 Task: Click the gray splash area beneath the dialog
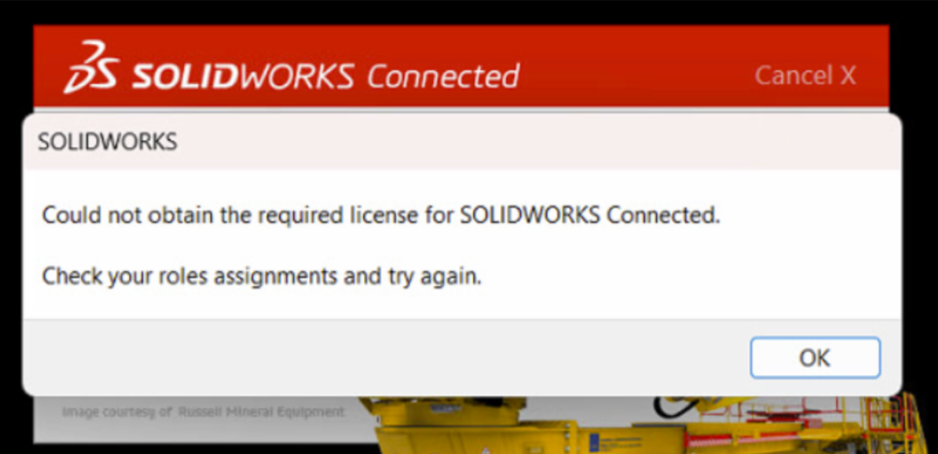197,428
